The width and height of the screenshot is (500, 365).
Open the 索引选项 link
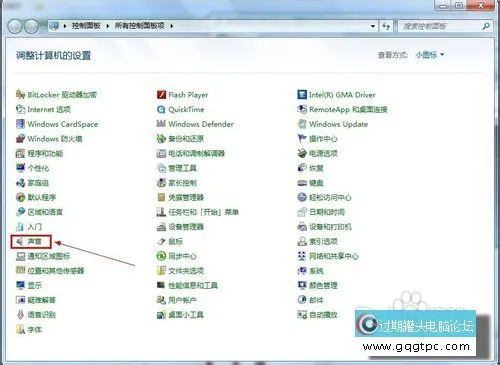point(323,241)
